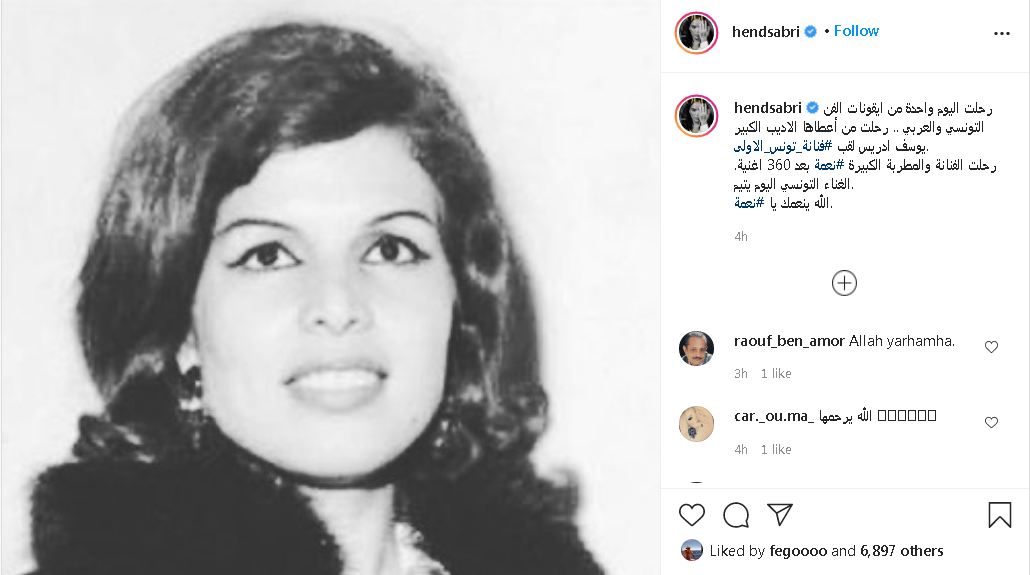Open fegoooo's profile from likes line
The image size is (1030, 575).
click(x=798, y=551)
